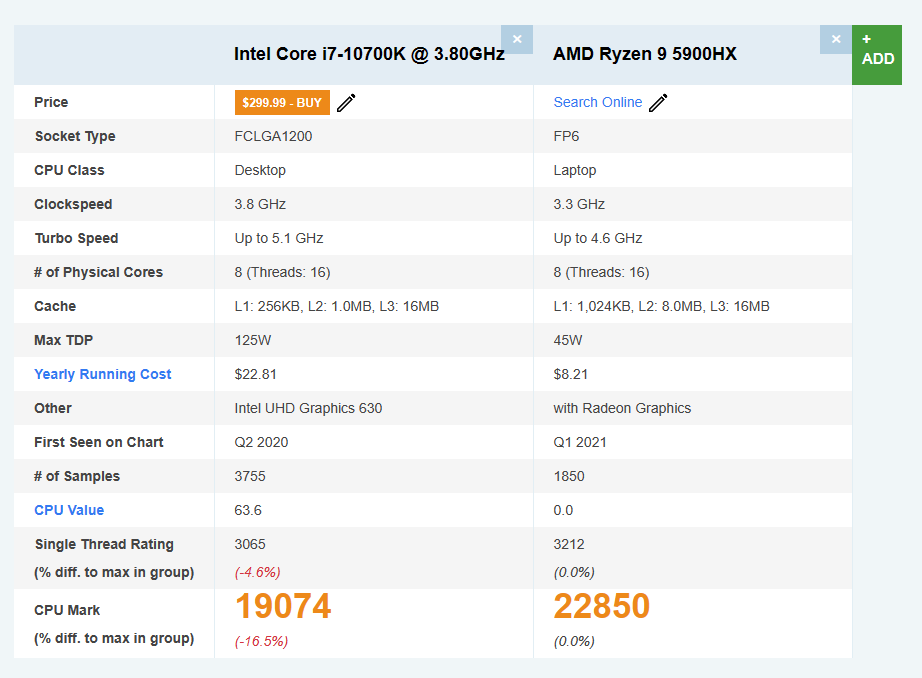
Task: Click the Laptop CPU class value
Action: [574, 171]
